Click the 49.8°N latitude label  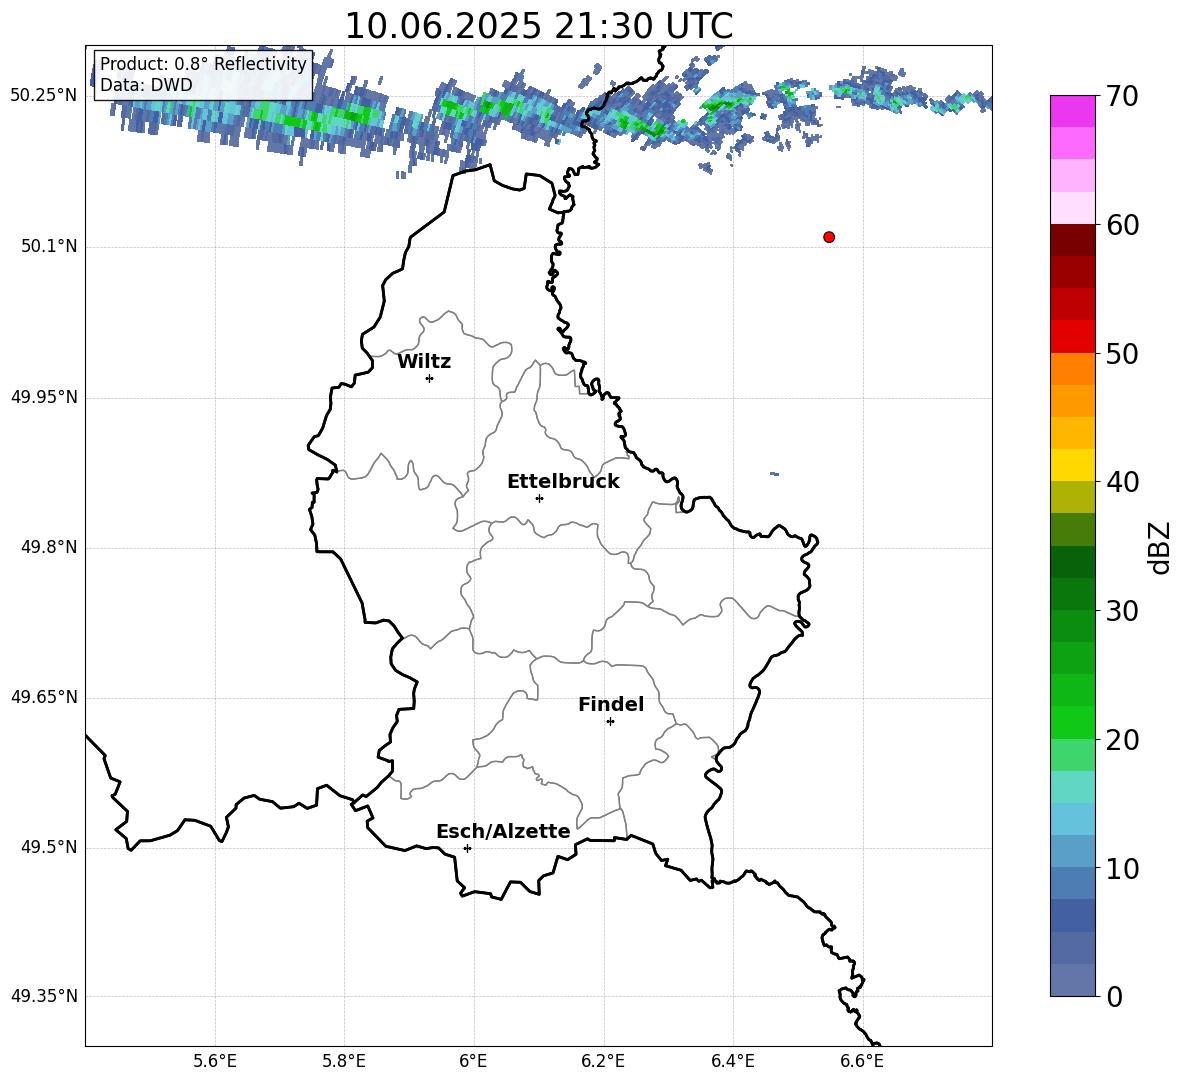tap(49, 547)
